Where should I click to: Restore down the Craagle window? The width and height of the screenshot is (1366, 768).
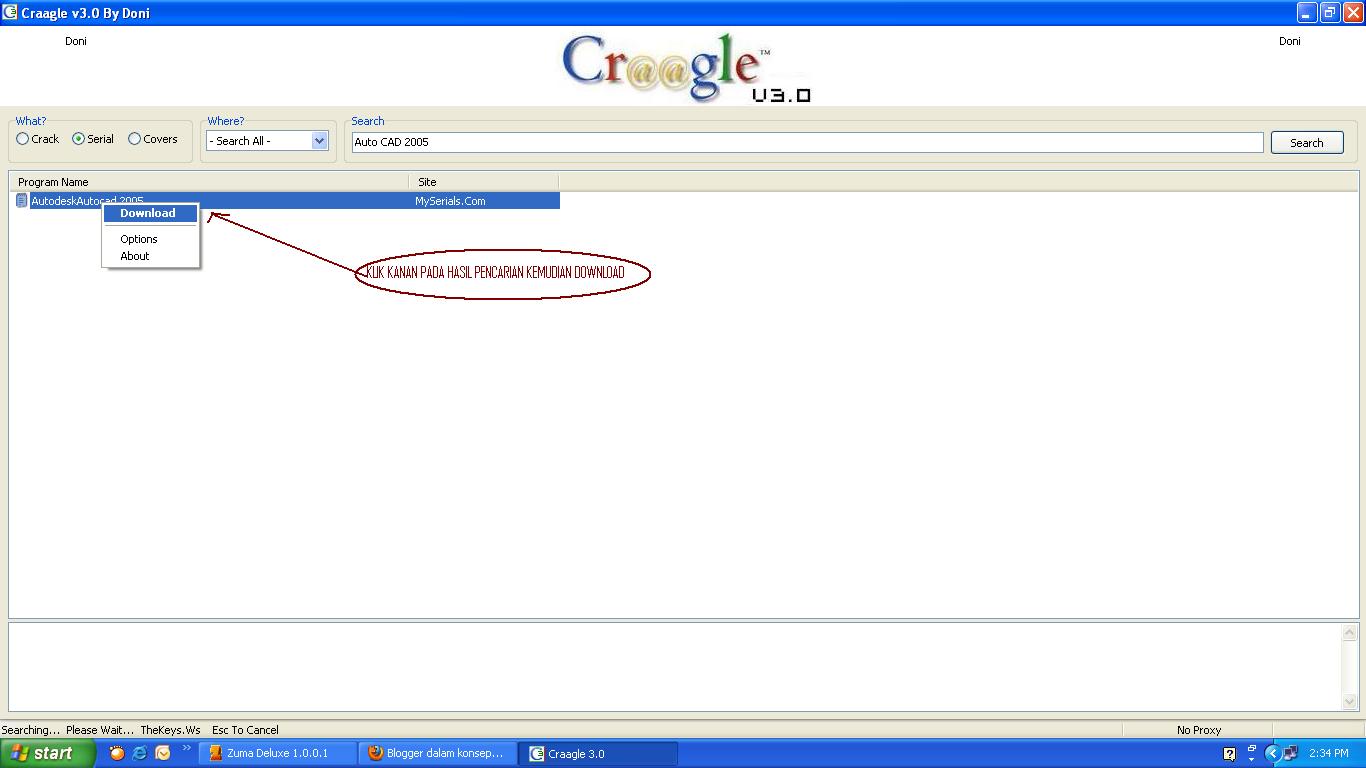(1330, 13)
